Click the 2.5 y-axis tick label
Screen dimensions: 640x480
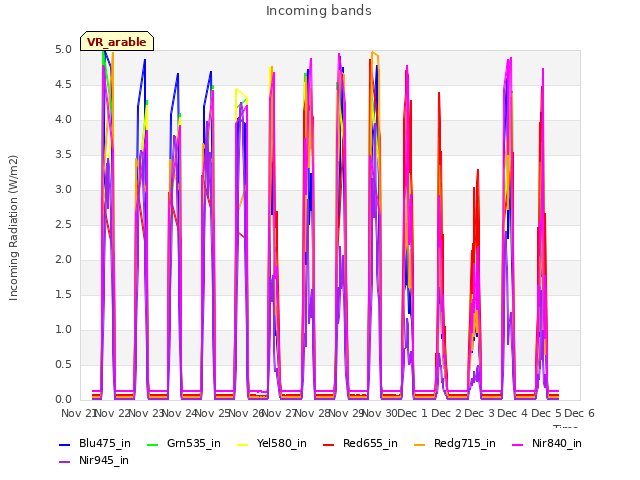(x=63, y=225)
